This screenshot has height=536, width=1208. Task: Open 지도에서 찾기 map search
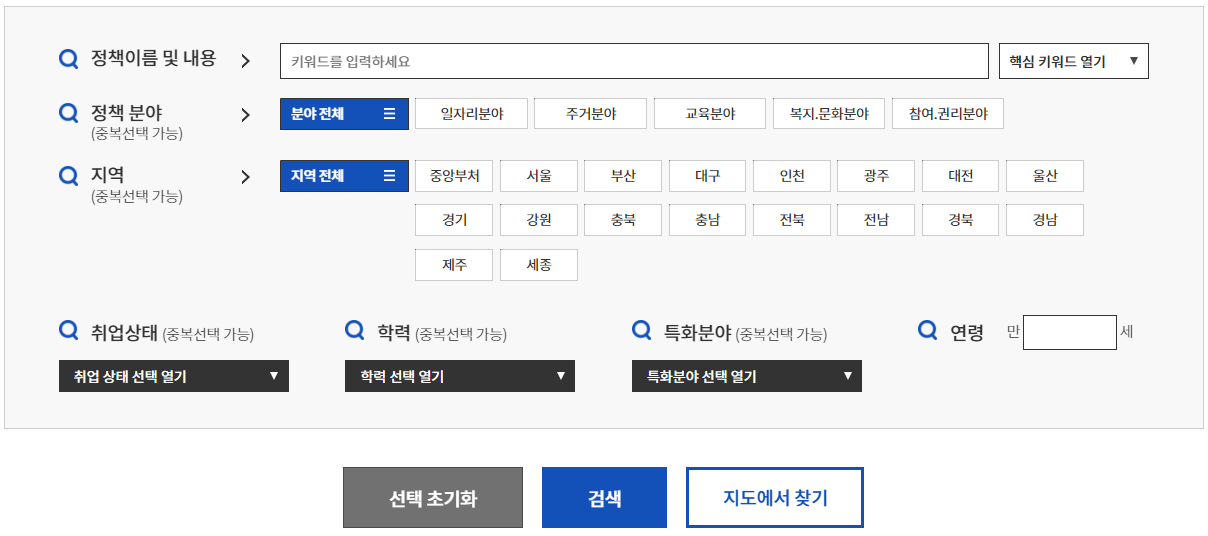click(x=775, y=498)
